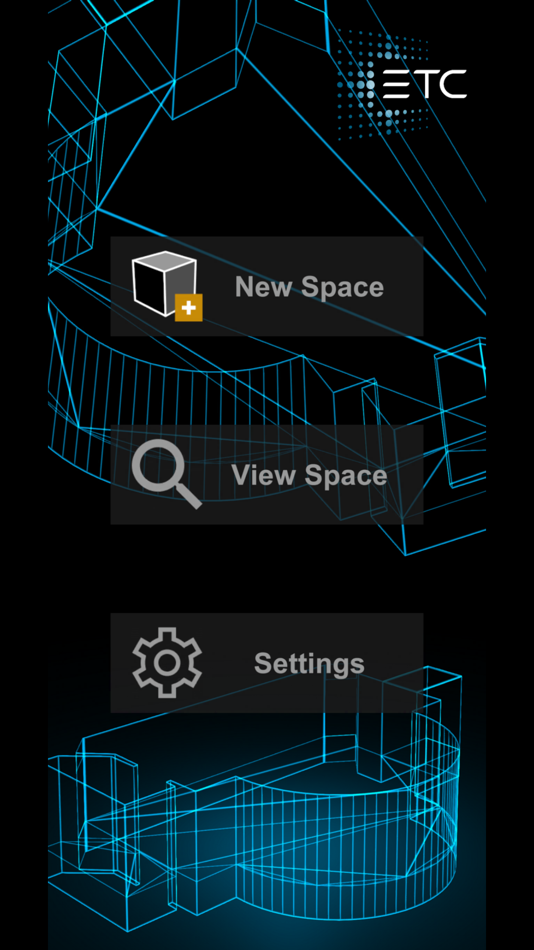Tap the magnifying glass handle

coord(188,496)
